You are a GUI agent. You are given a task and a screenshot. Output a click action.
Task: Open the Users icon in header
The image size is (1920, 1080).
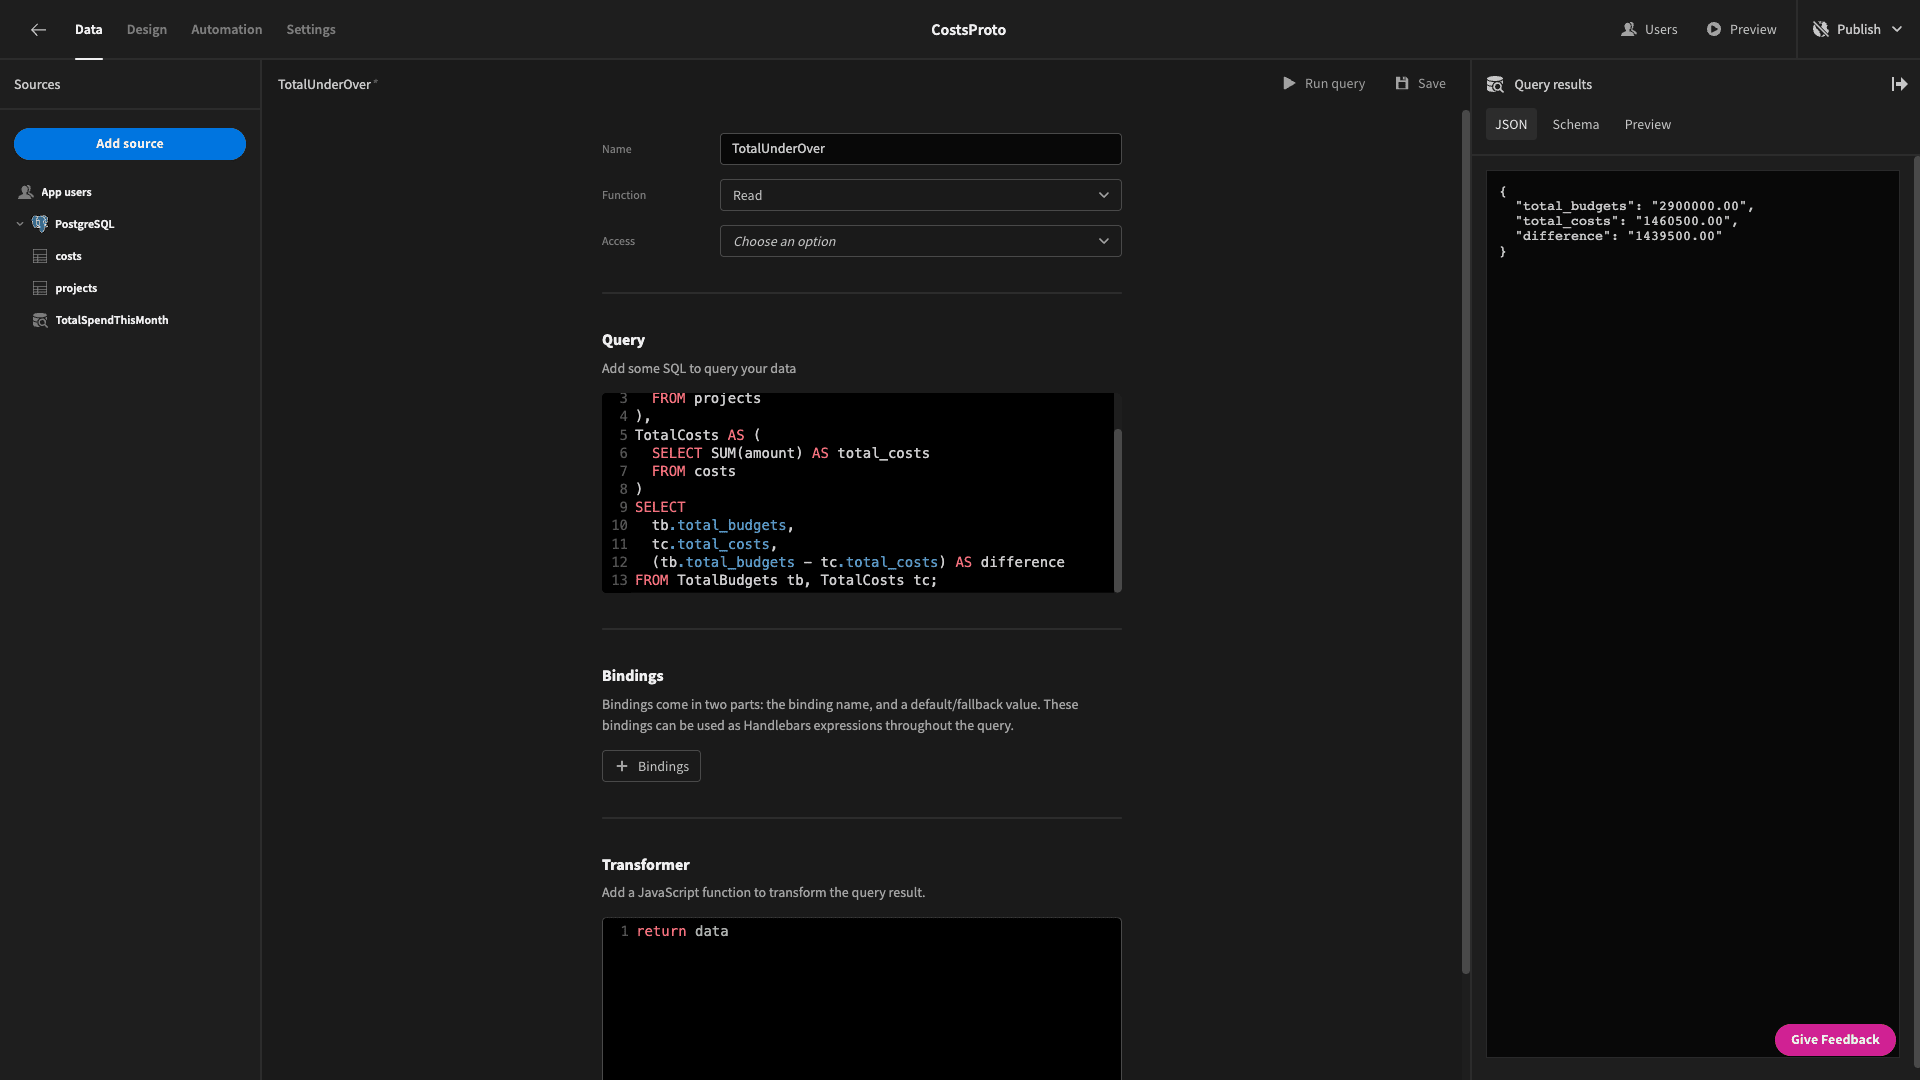[x=1628, y=30]
